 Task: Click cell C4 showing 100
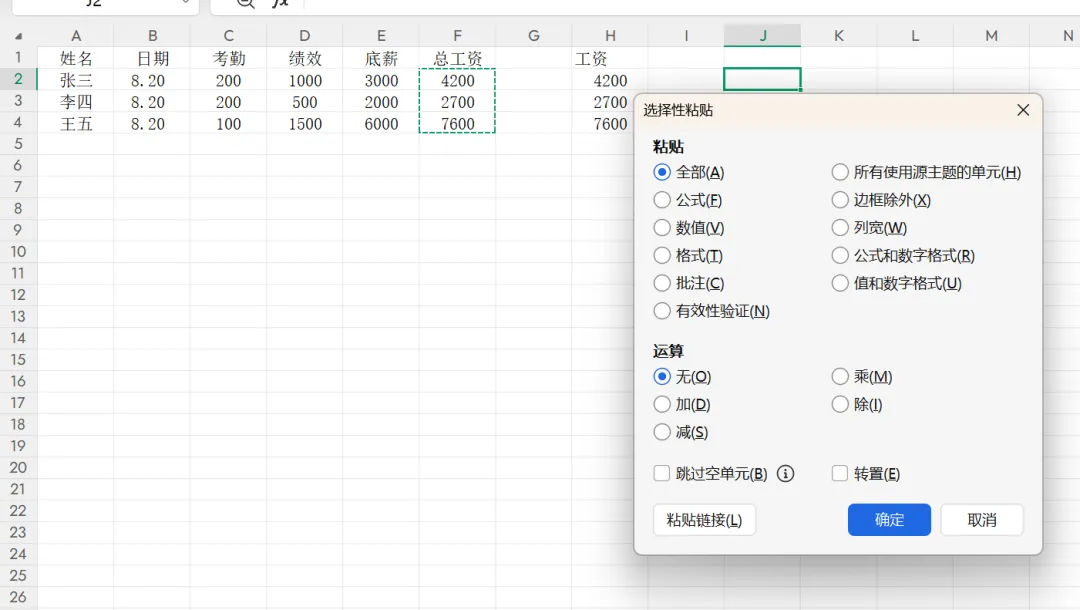(x=228, y=124)
